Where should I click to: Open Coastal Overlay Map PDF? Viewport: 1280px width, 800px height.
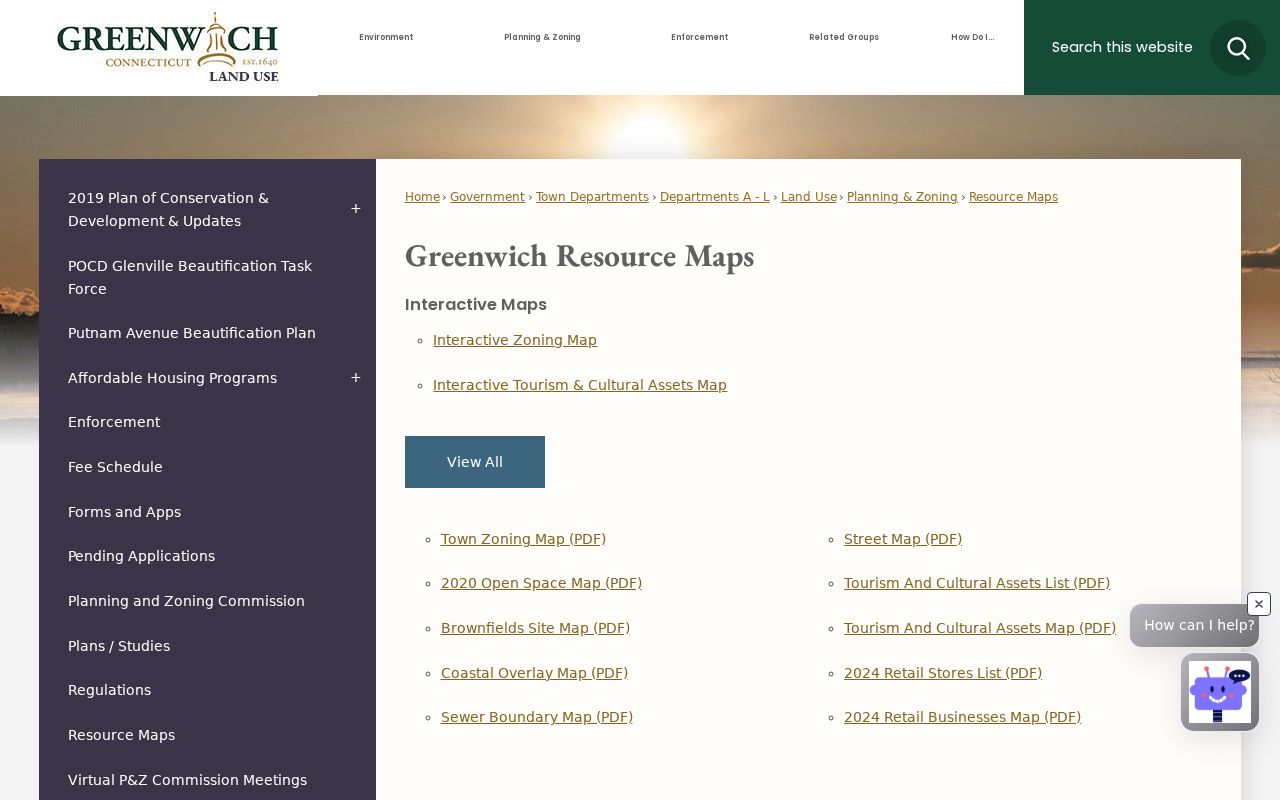pos(534,673)
